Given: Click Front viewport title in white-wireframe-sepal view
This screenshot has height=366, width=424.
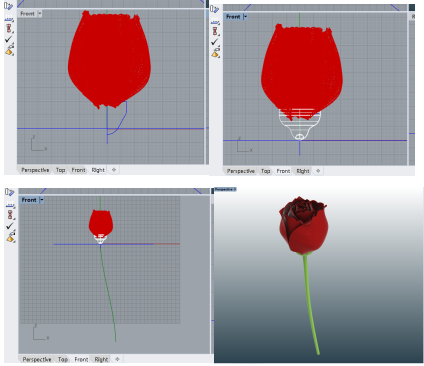Looking at the screenshot, I should (233, 16).
